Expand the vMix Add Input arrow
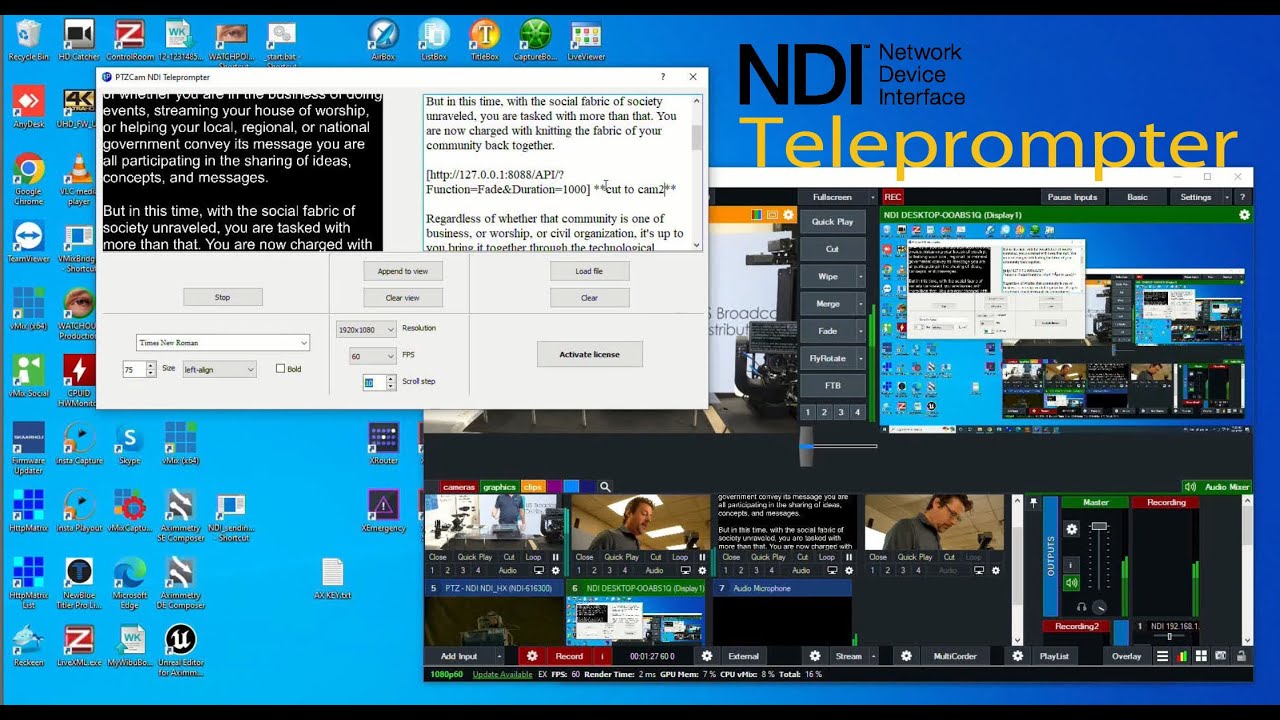Viewport: 1280px width, 720px height. (501, 656)
